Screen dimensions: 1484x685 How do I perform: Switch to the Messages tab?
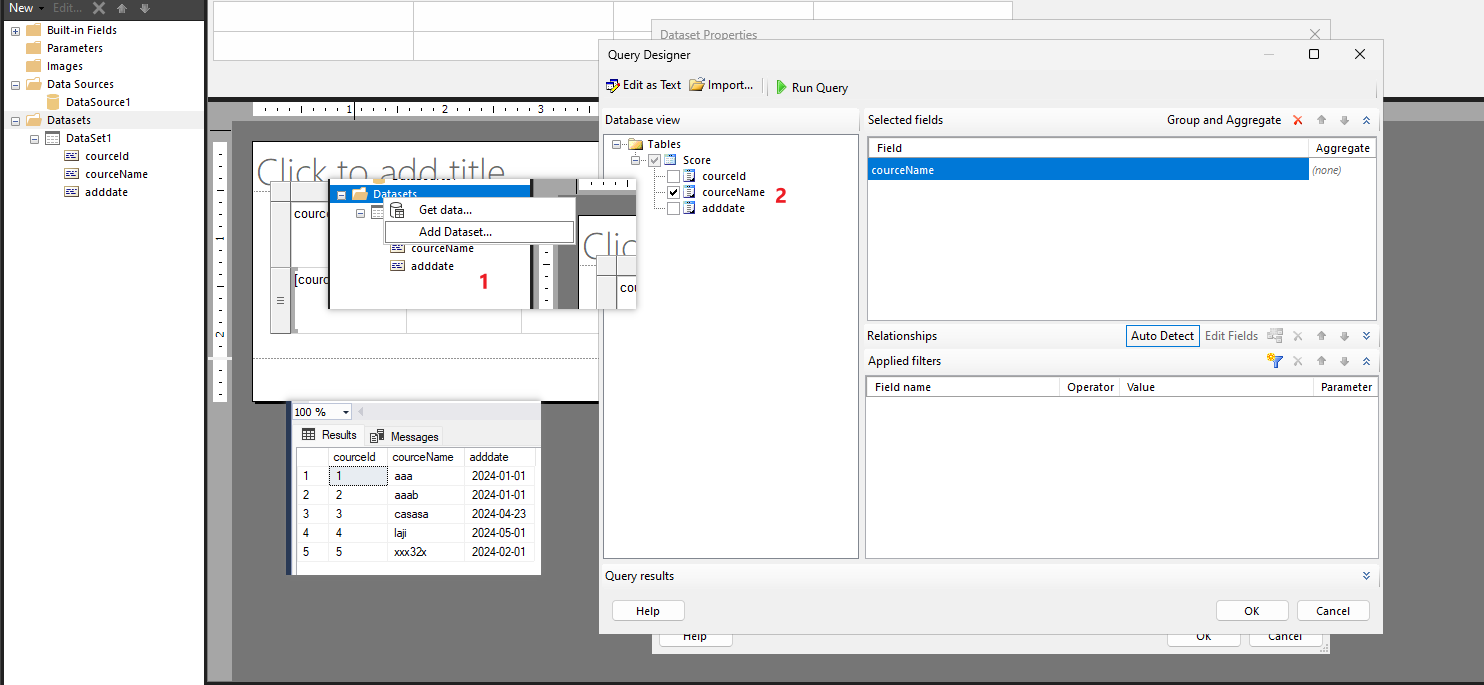(404, 436)
